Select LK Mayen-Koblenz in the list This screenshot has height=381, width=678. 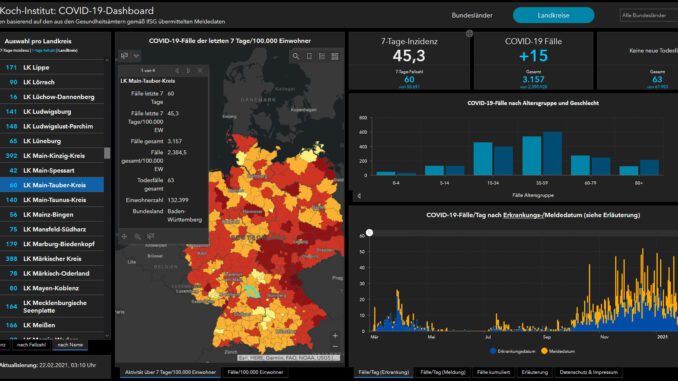52,288
